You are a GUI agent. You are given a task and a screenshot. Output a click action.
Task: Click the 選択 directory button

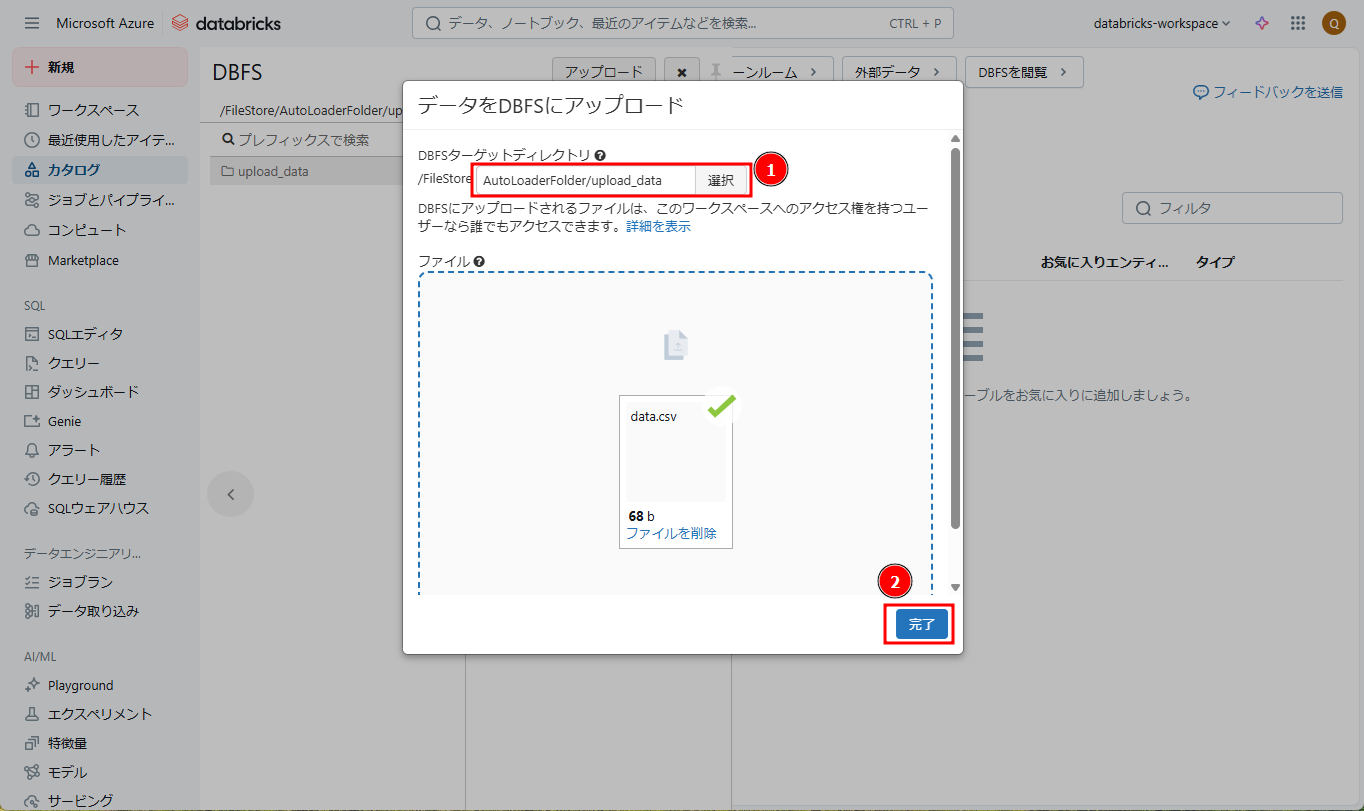(721, 180)
